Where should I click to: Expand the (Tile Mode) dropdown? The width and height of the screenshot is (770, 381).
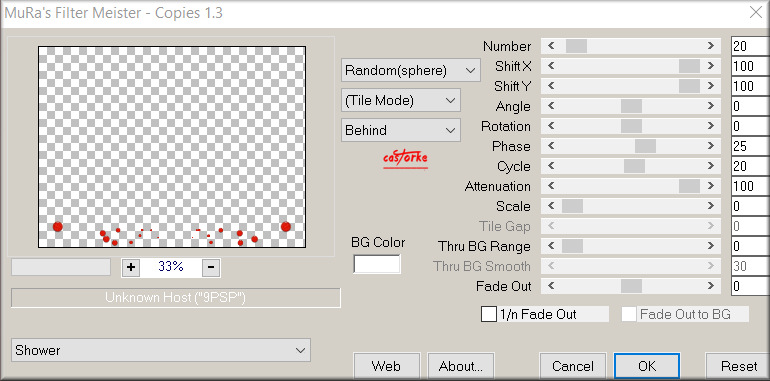click(x=401, y=101)
